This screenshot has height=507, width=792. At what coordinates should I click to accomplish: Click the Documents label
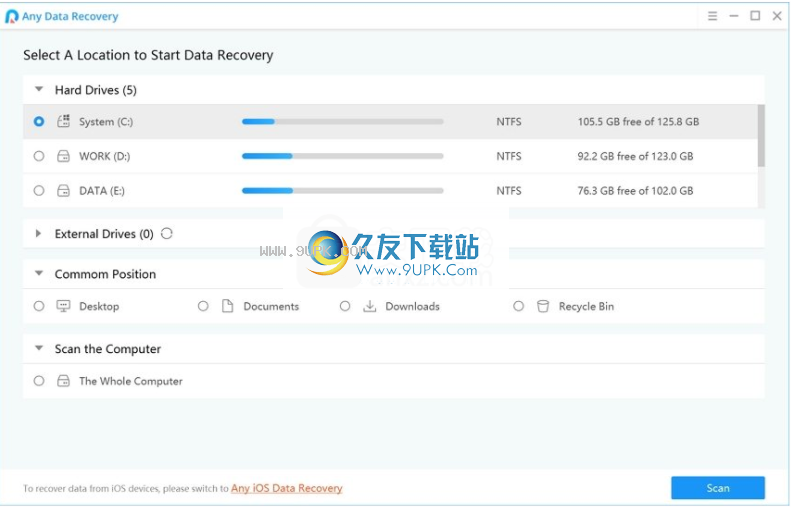[x=271, y=306]
